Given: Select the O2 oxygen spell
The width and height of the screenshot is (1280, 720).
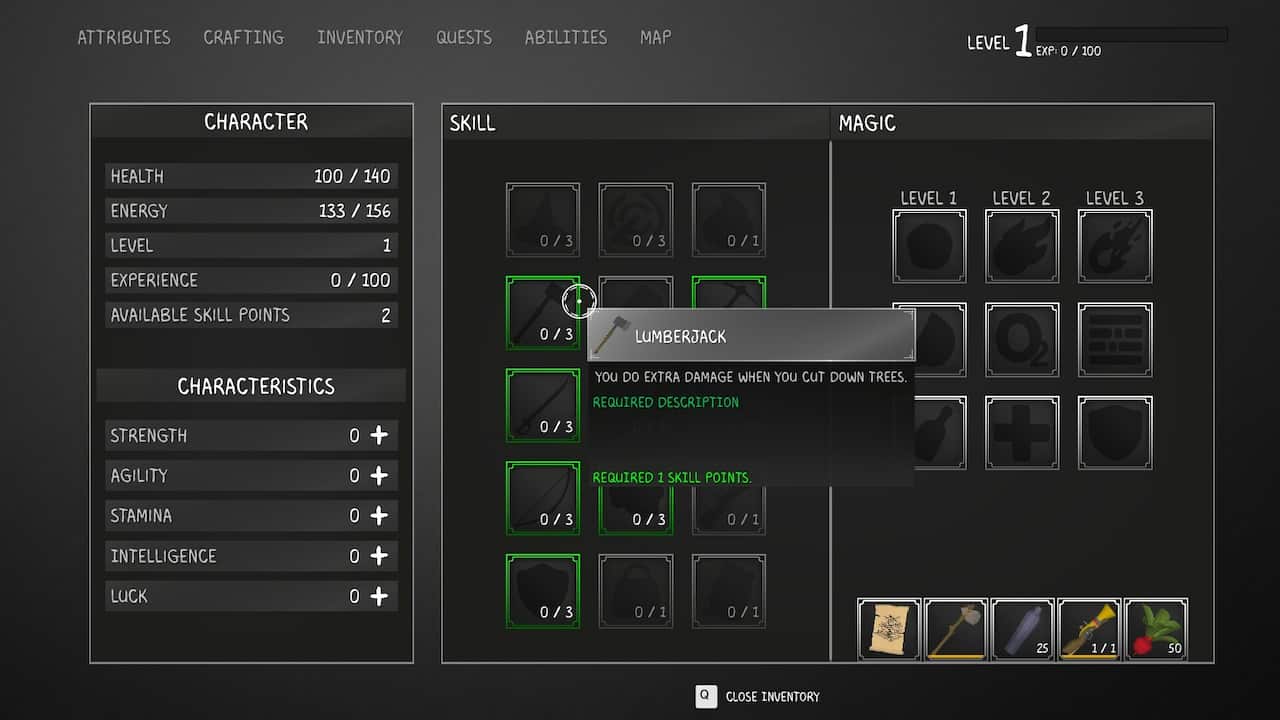Looking at the screenshot, I should 1022,340.
